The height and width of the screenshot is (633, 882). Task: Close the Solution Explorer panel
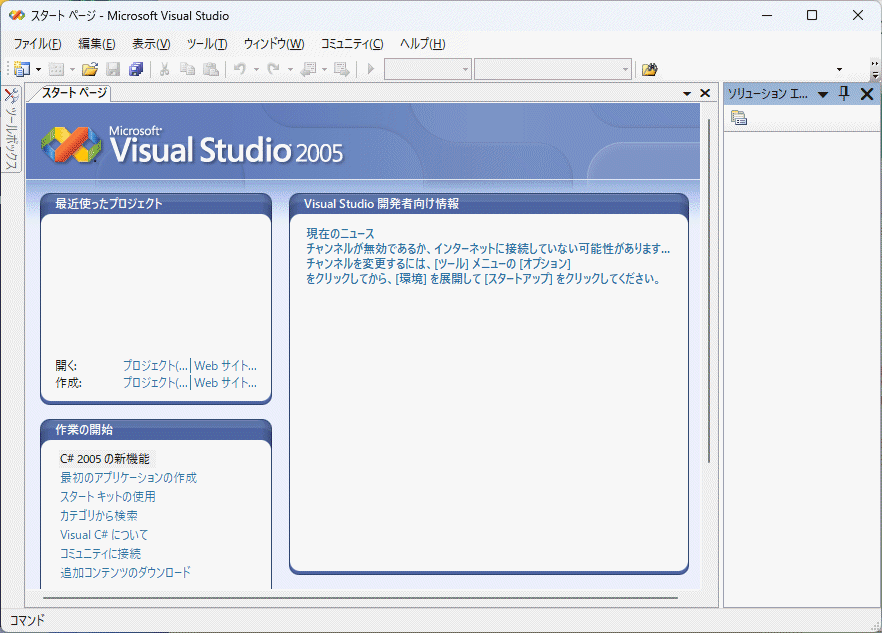[x=867, y=94]
